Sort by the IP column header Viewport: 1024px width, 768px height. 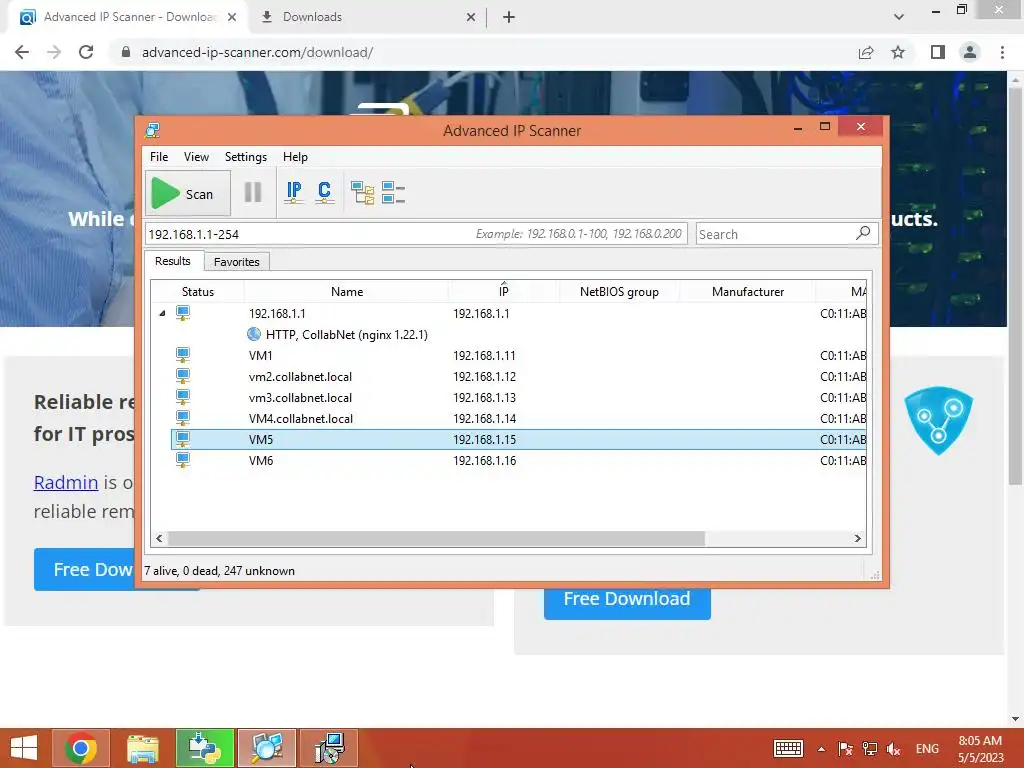[504, 291]
